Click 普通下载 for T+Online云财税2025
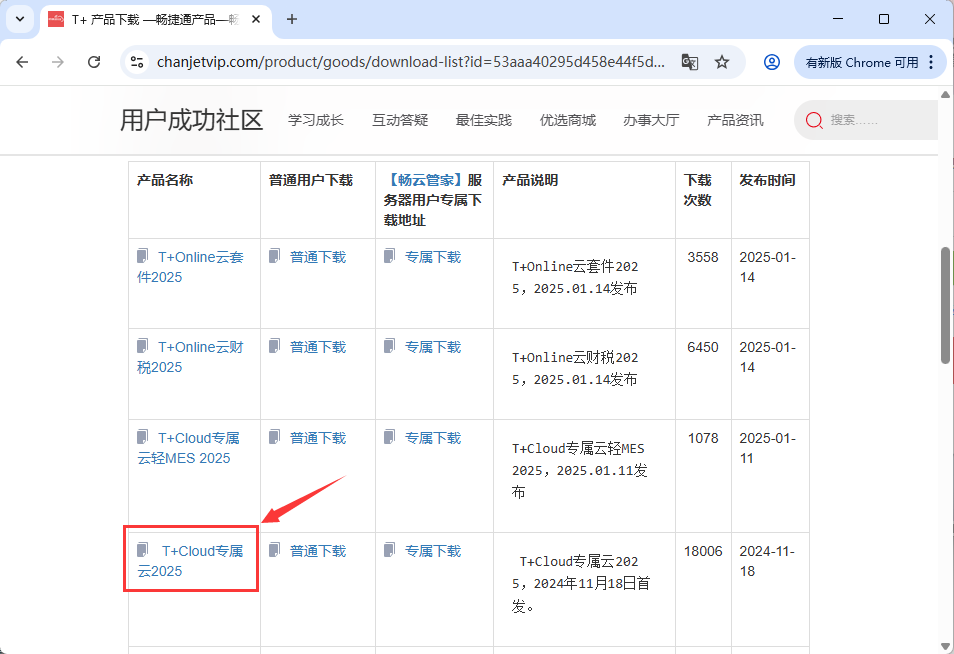The height and width of the screenshot is (654, 954). coord(318,347)
